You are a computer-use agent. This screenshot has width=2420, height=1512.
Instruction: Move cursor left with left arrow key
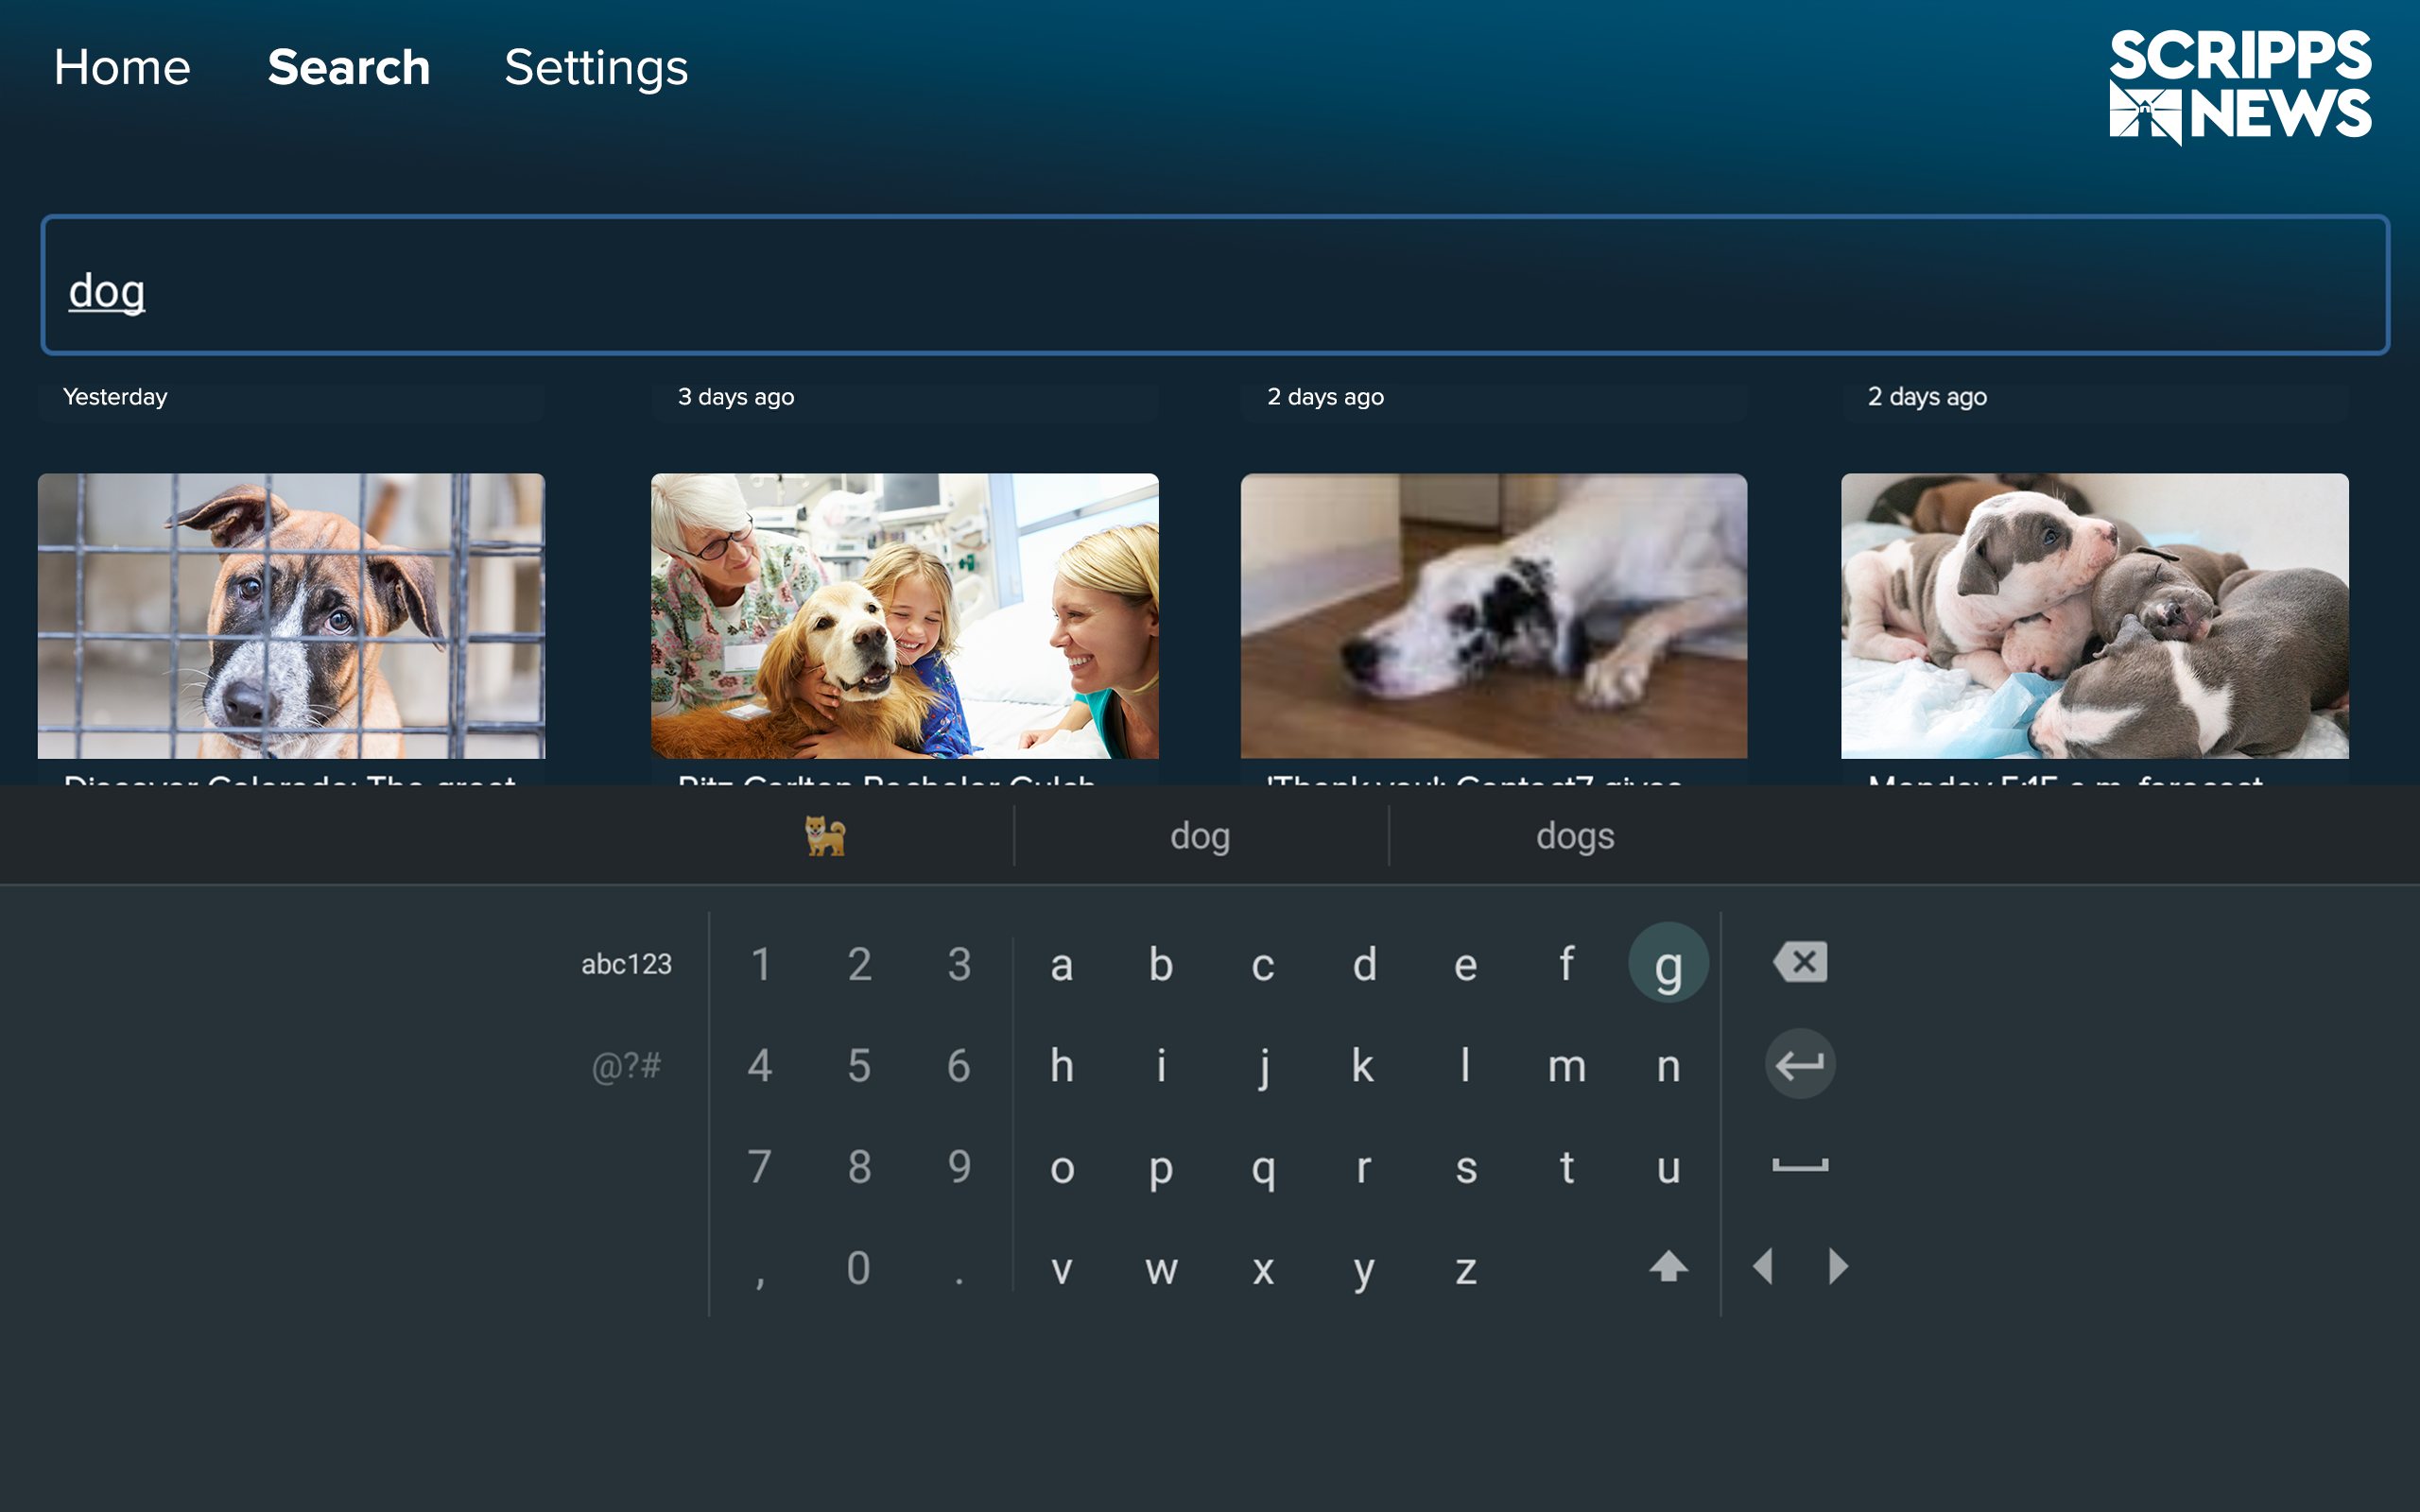[1763, 1267]
